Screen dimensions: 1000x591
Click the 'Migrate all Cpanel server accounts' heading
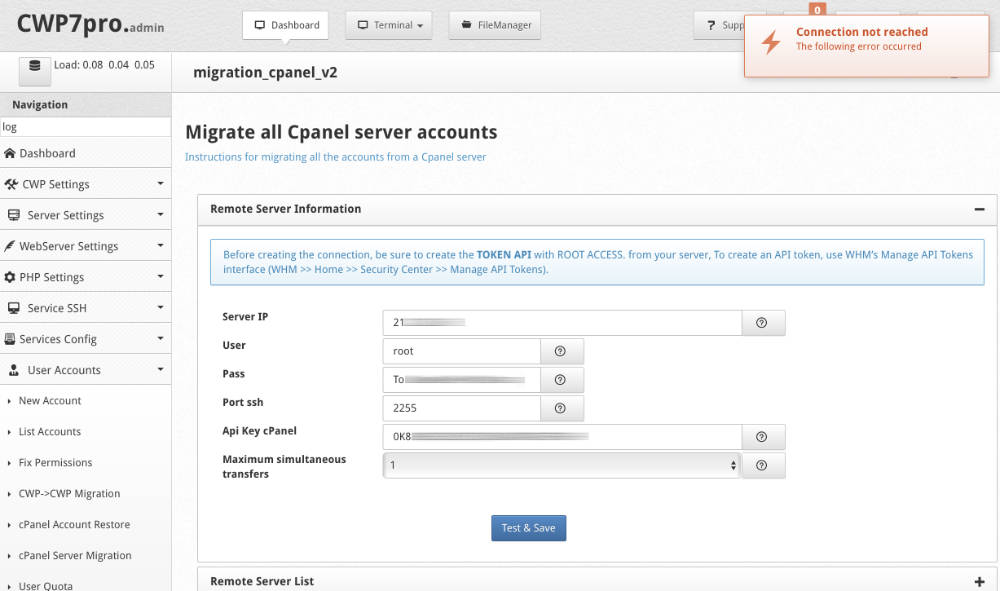[341, 133]
